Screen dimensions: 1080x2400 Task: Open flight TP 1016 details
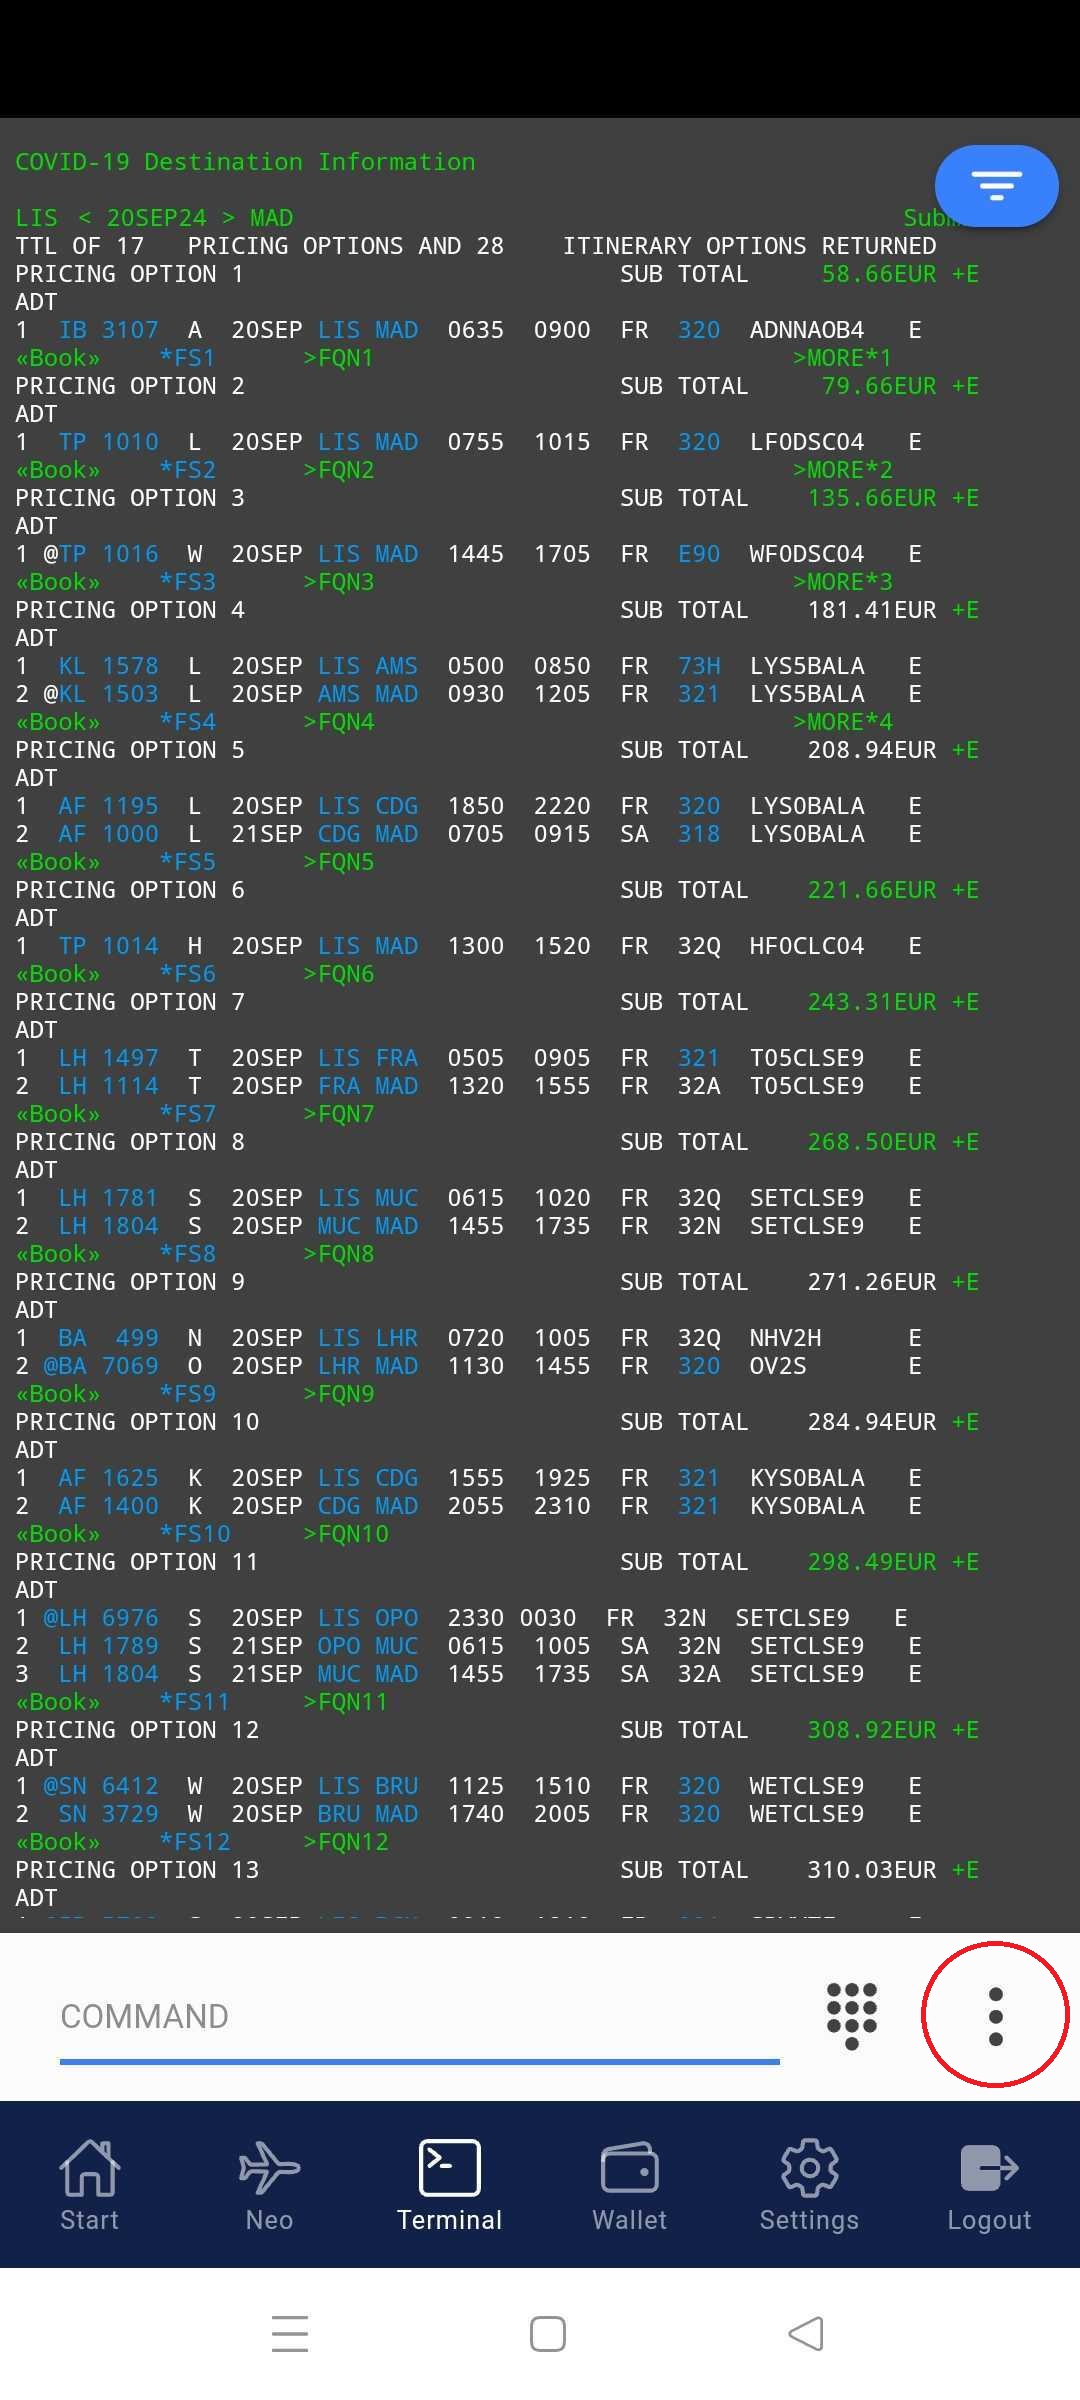[108, 554]
